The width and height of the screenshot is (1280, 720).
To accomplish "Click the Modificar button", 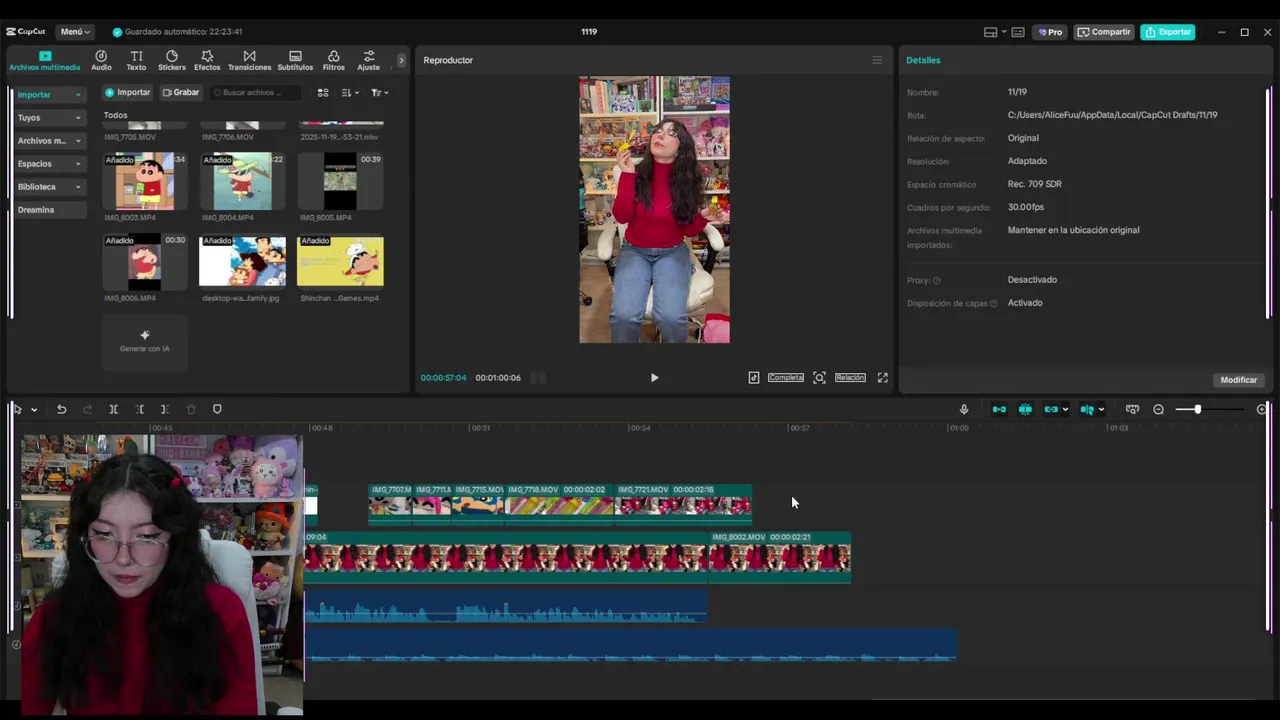I will (x=1238, y=380).
